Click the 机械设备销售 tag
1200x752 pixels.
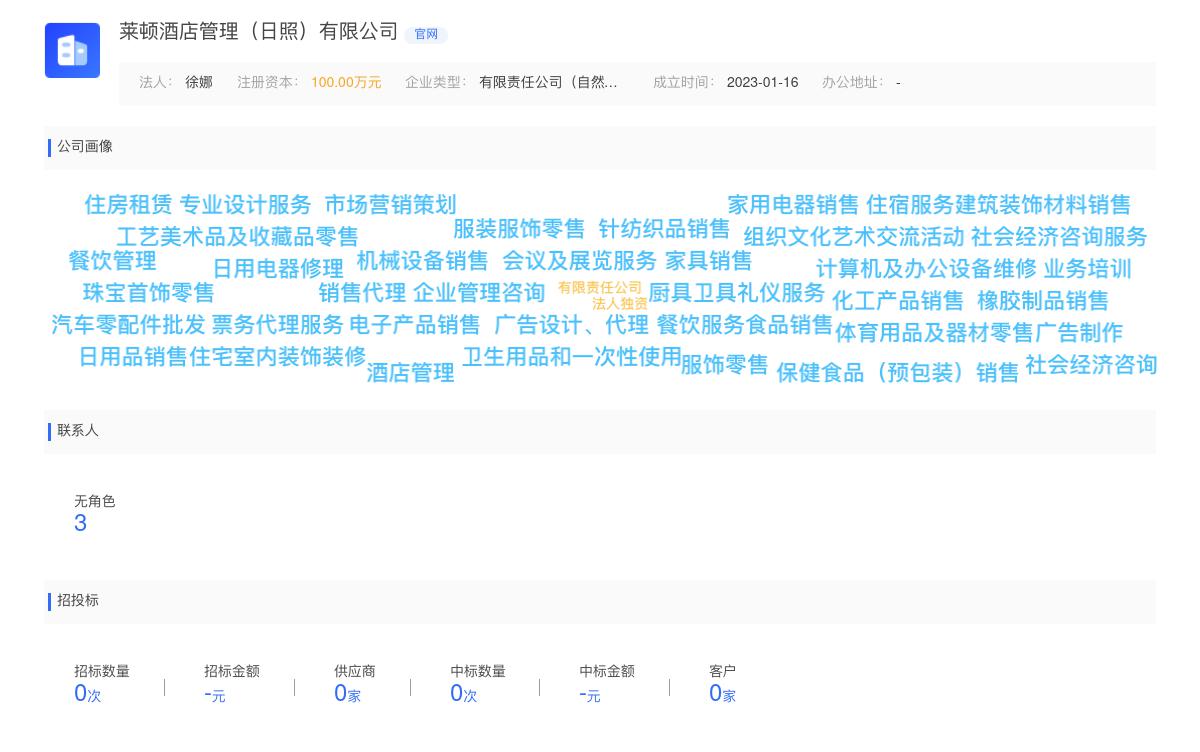(x=422, y=261)
